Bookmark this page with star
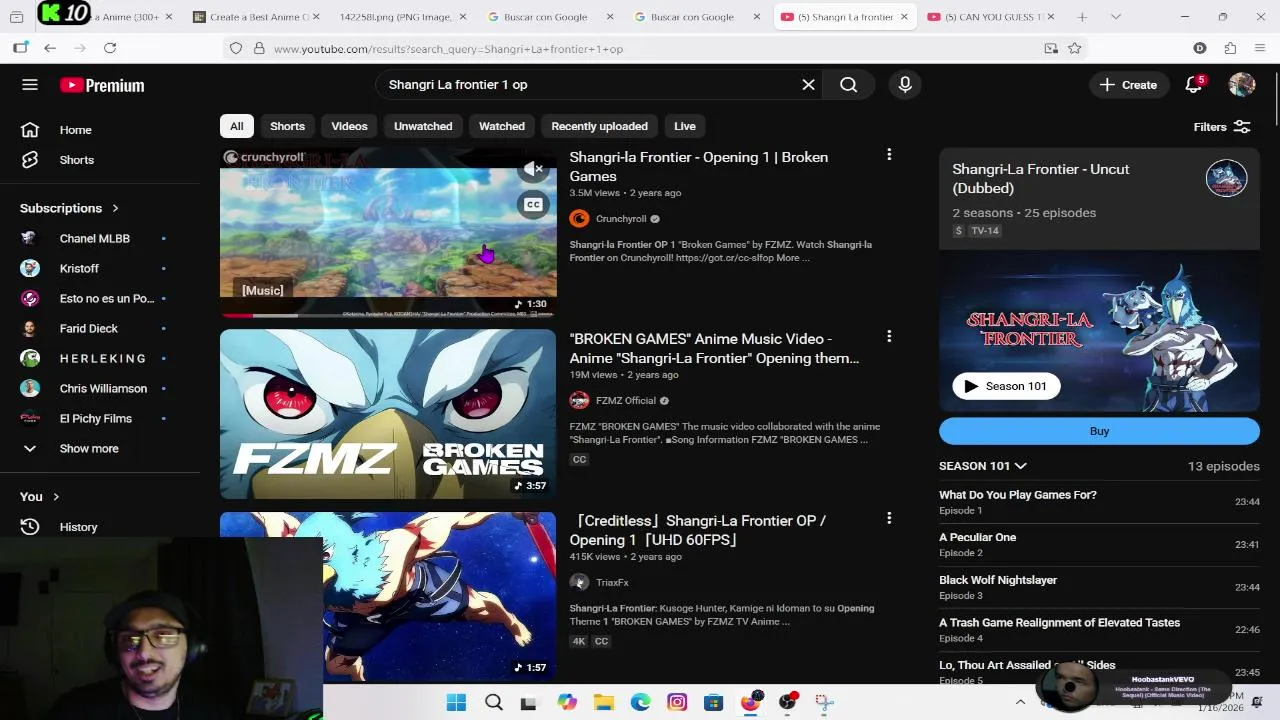Screen dimensions: 1280x720 point(1074,48)
